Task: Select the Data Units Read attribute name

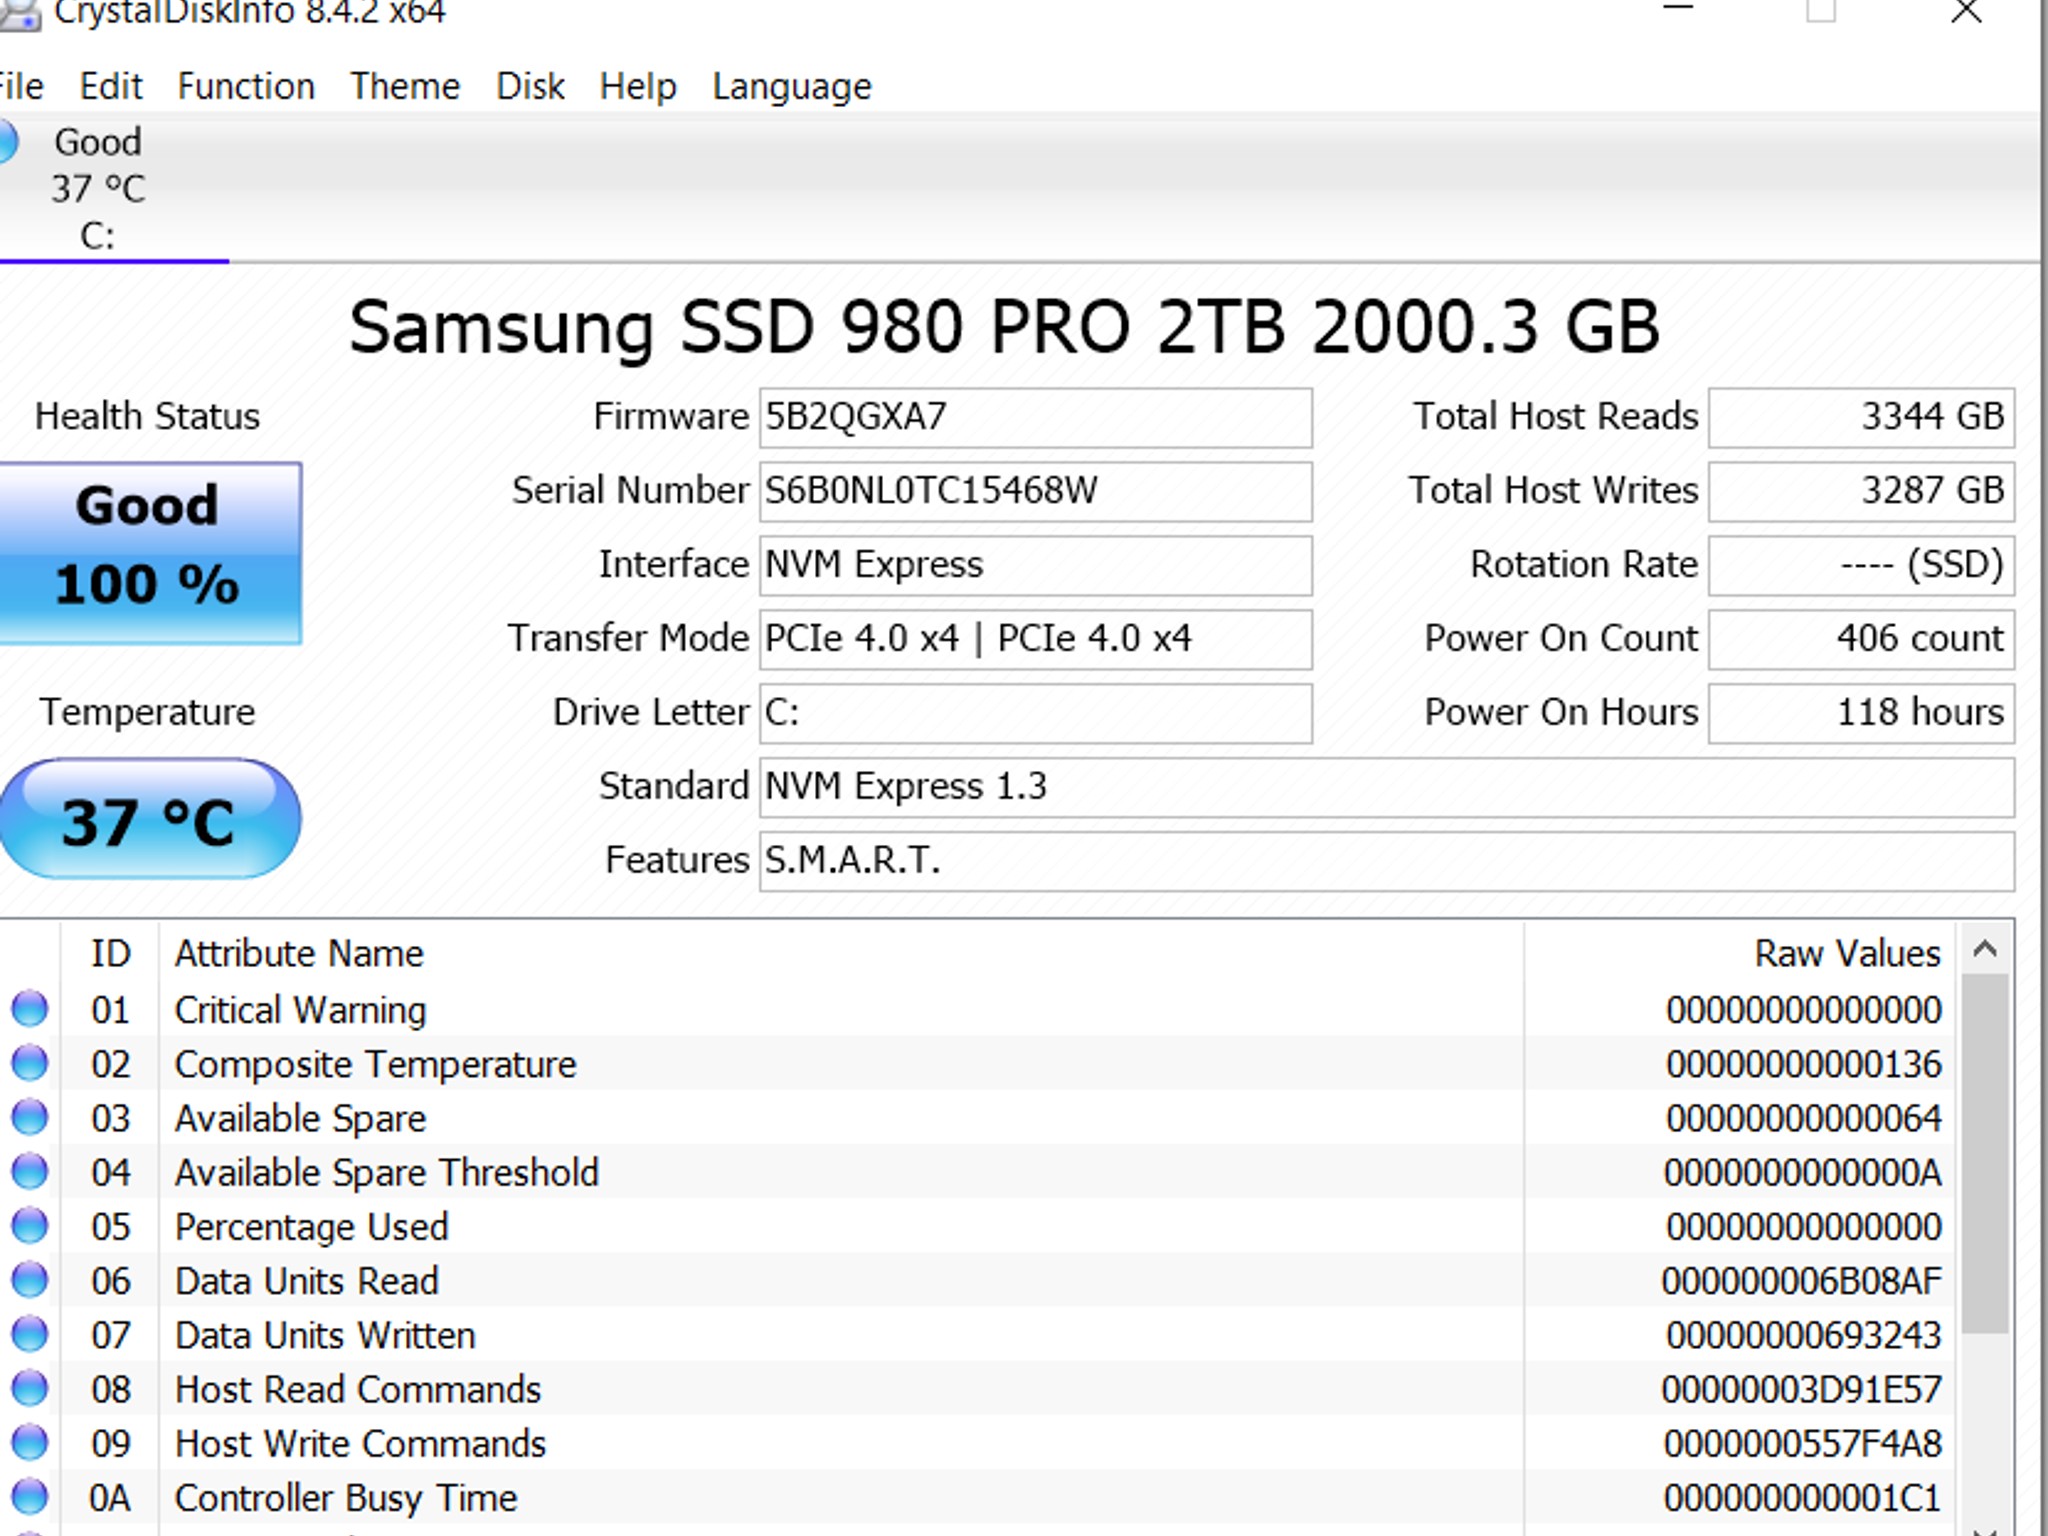Action: coord(306,1281)
